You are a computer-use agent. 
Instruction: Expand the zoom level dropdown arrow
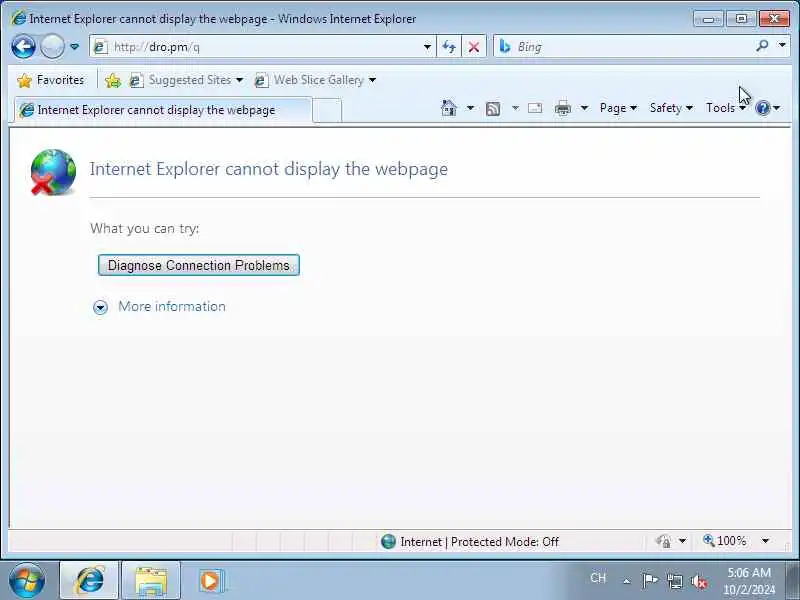click(765, 541)
